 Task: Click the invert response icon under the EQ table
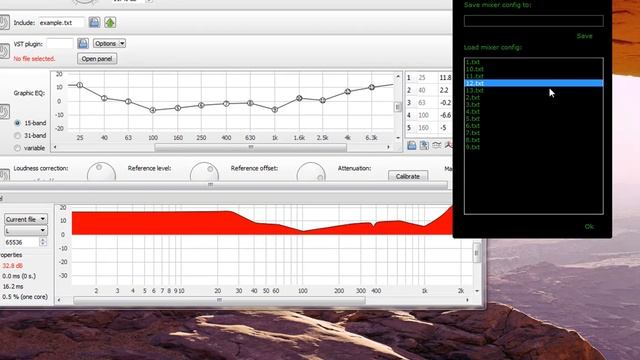(x=436, y=145)
